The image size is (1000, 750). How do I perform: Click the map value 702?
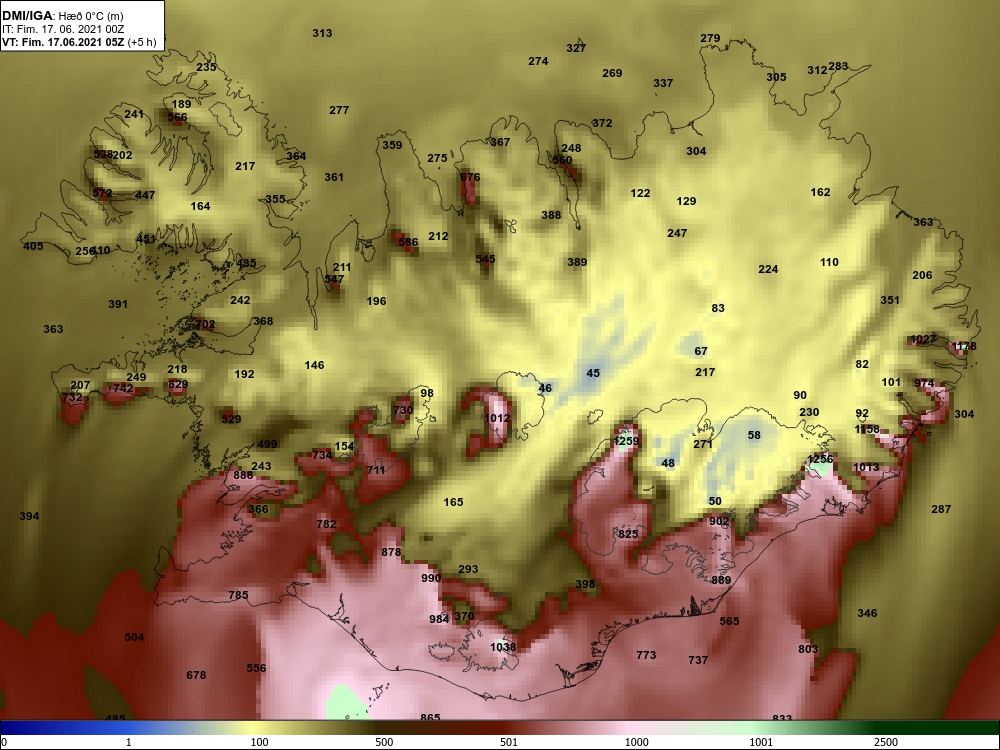pyautogui.click(x=205, y=324)
